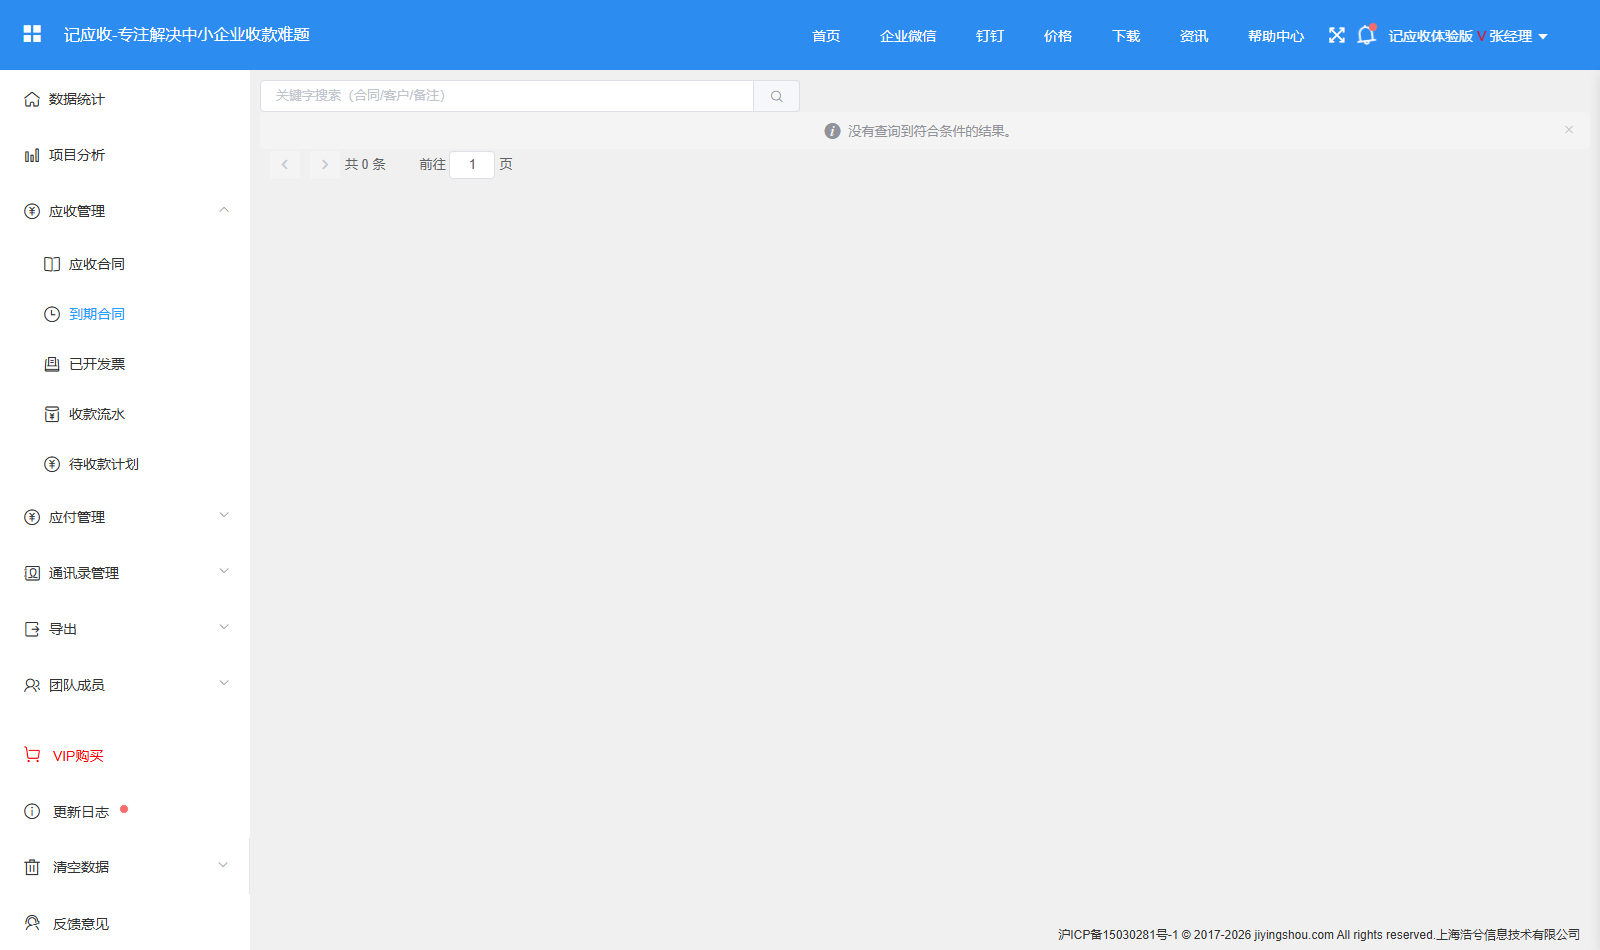Expand the 导出 menu chevron
The width and height of the screenshot is (1600, 950).
[224, 628]
